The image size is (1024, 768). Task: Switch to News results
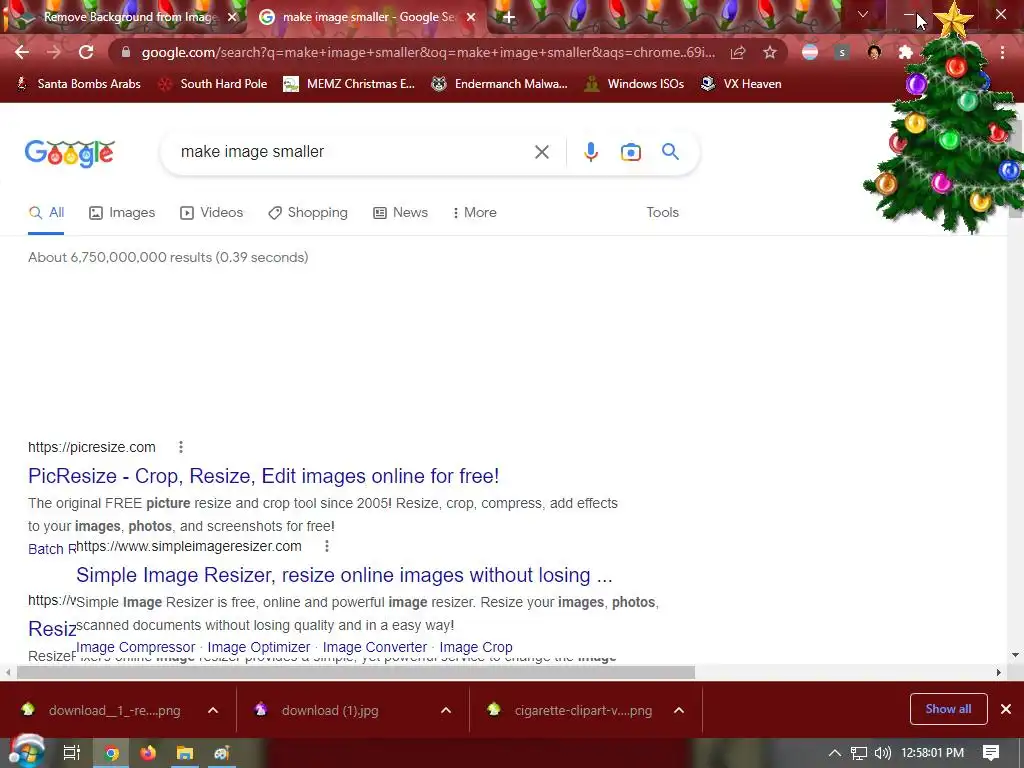click(x=400, y=212)
